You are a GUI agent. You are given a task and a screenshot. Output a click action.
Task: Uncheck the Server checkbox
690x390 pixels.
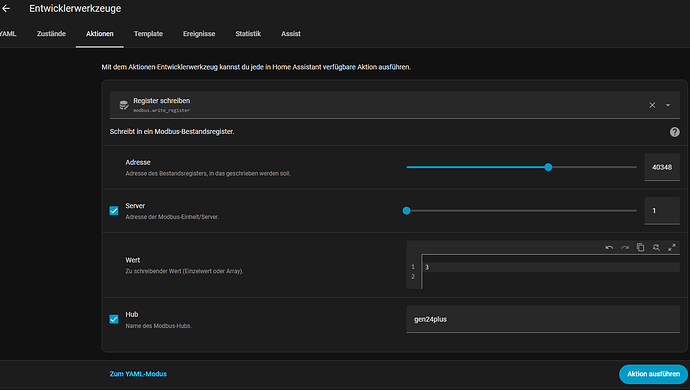tap(114, 211)
